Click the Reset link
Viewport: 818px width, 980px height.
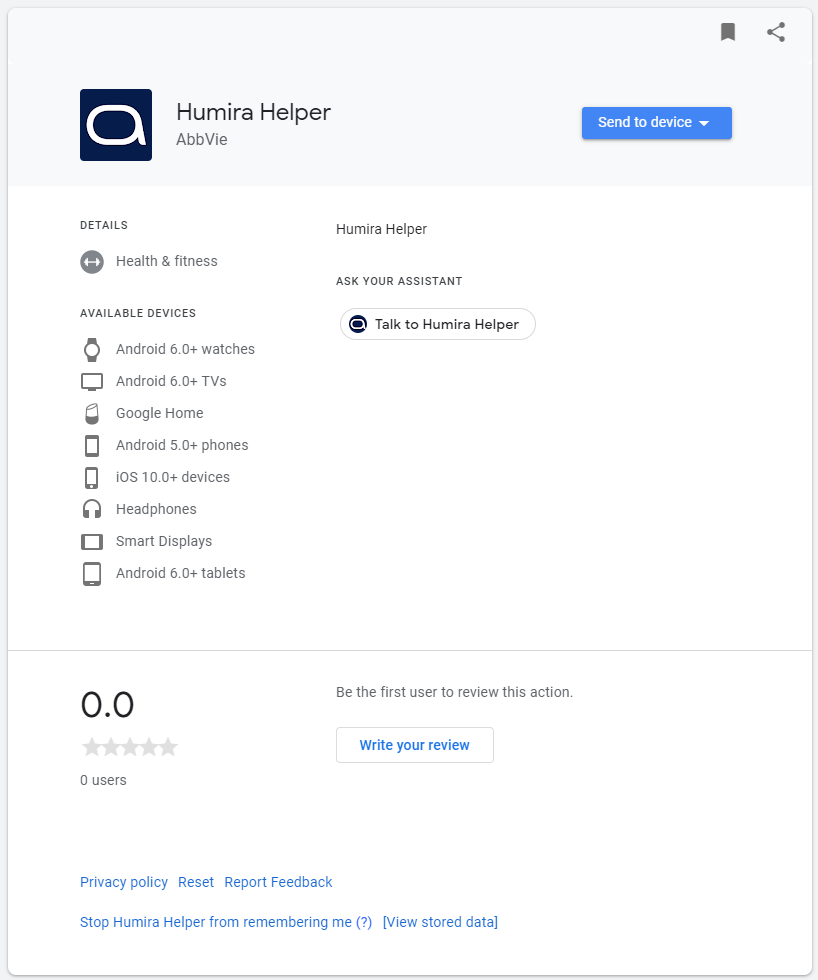click(196, 882)
